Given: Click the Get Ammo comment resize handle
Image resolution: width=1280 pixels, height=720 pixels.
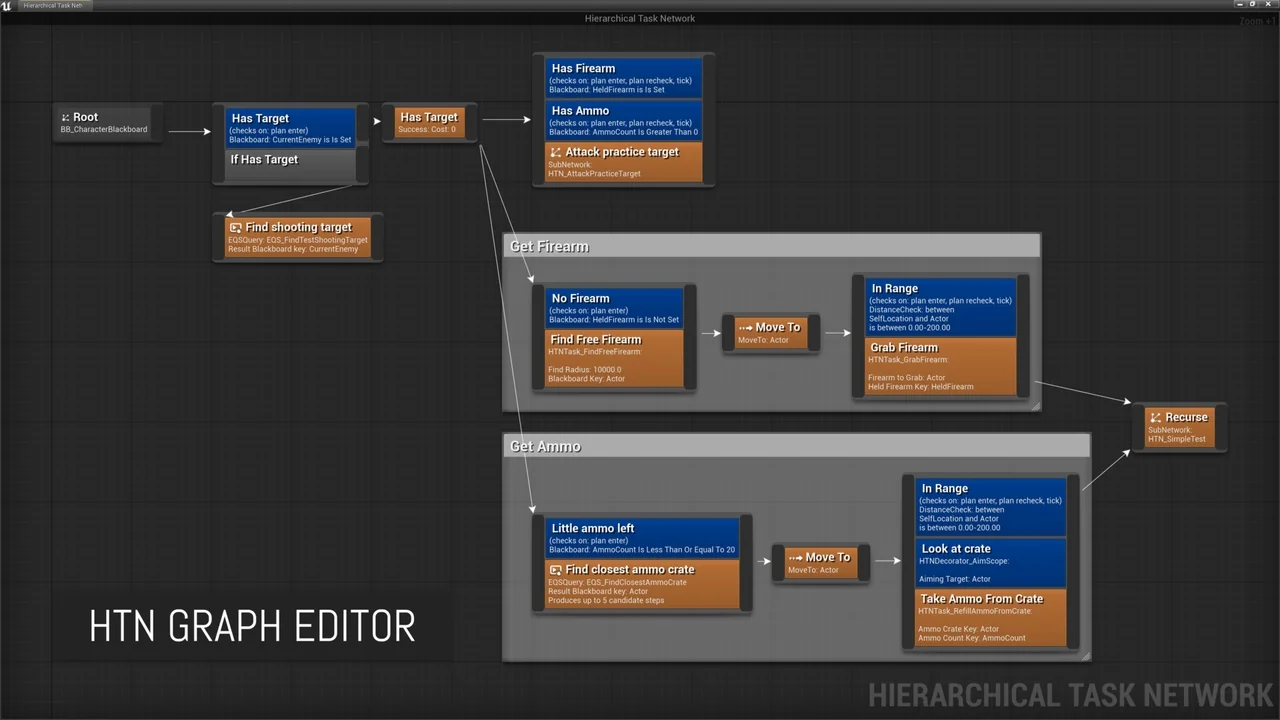Looking at the screenshot, I should tap(1085, 656).
